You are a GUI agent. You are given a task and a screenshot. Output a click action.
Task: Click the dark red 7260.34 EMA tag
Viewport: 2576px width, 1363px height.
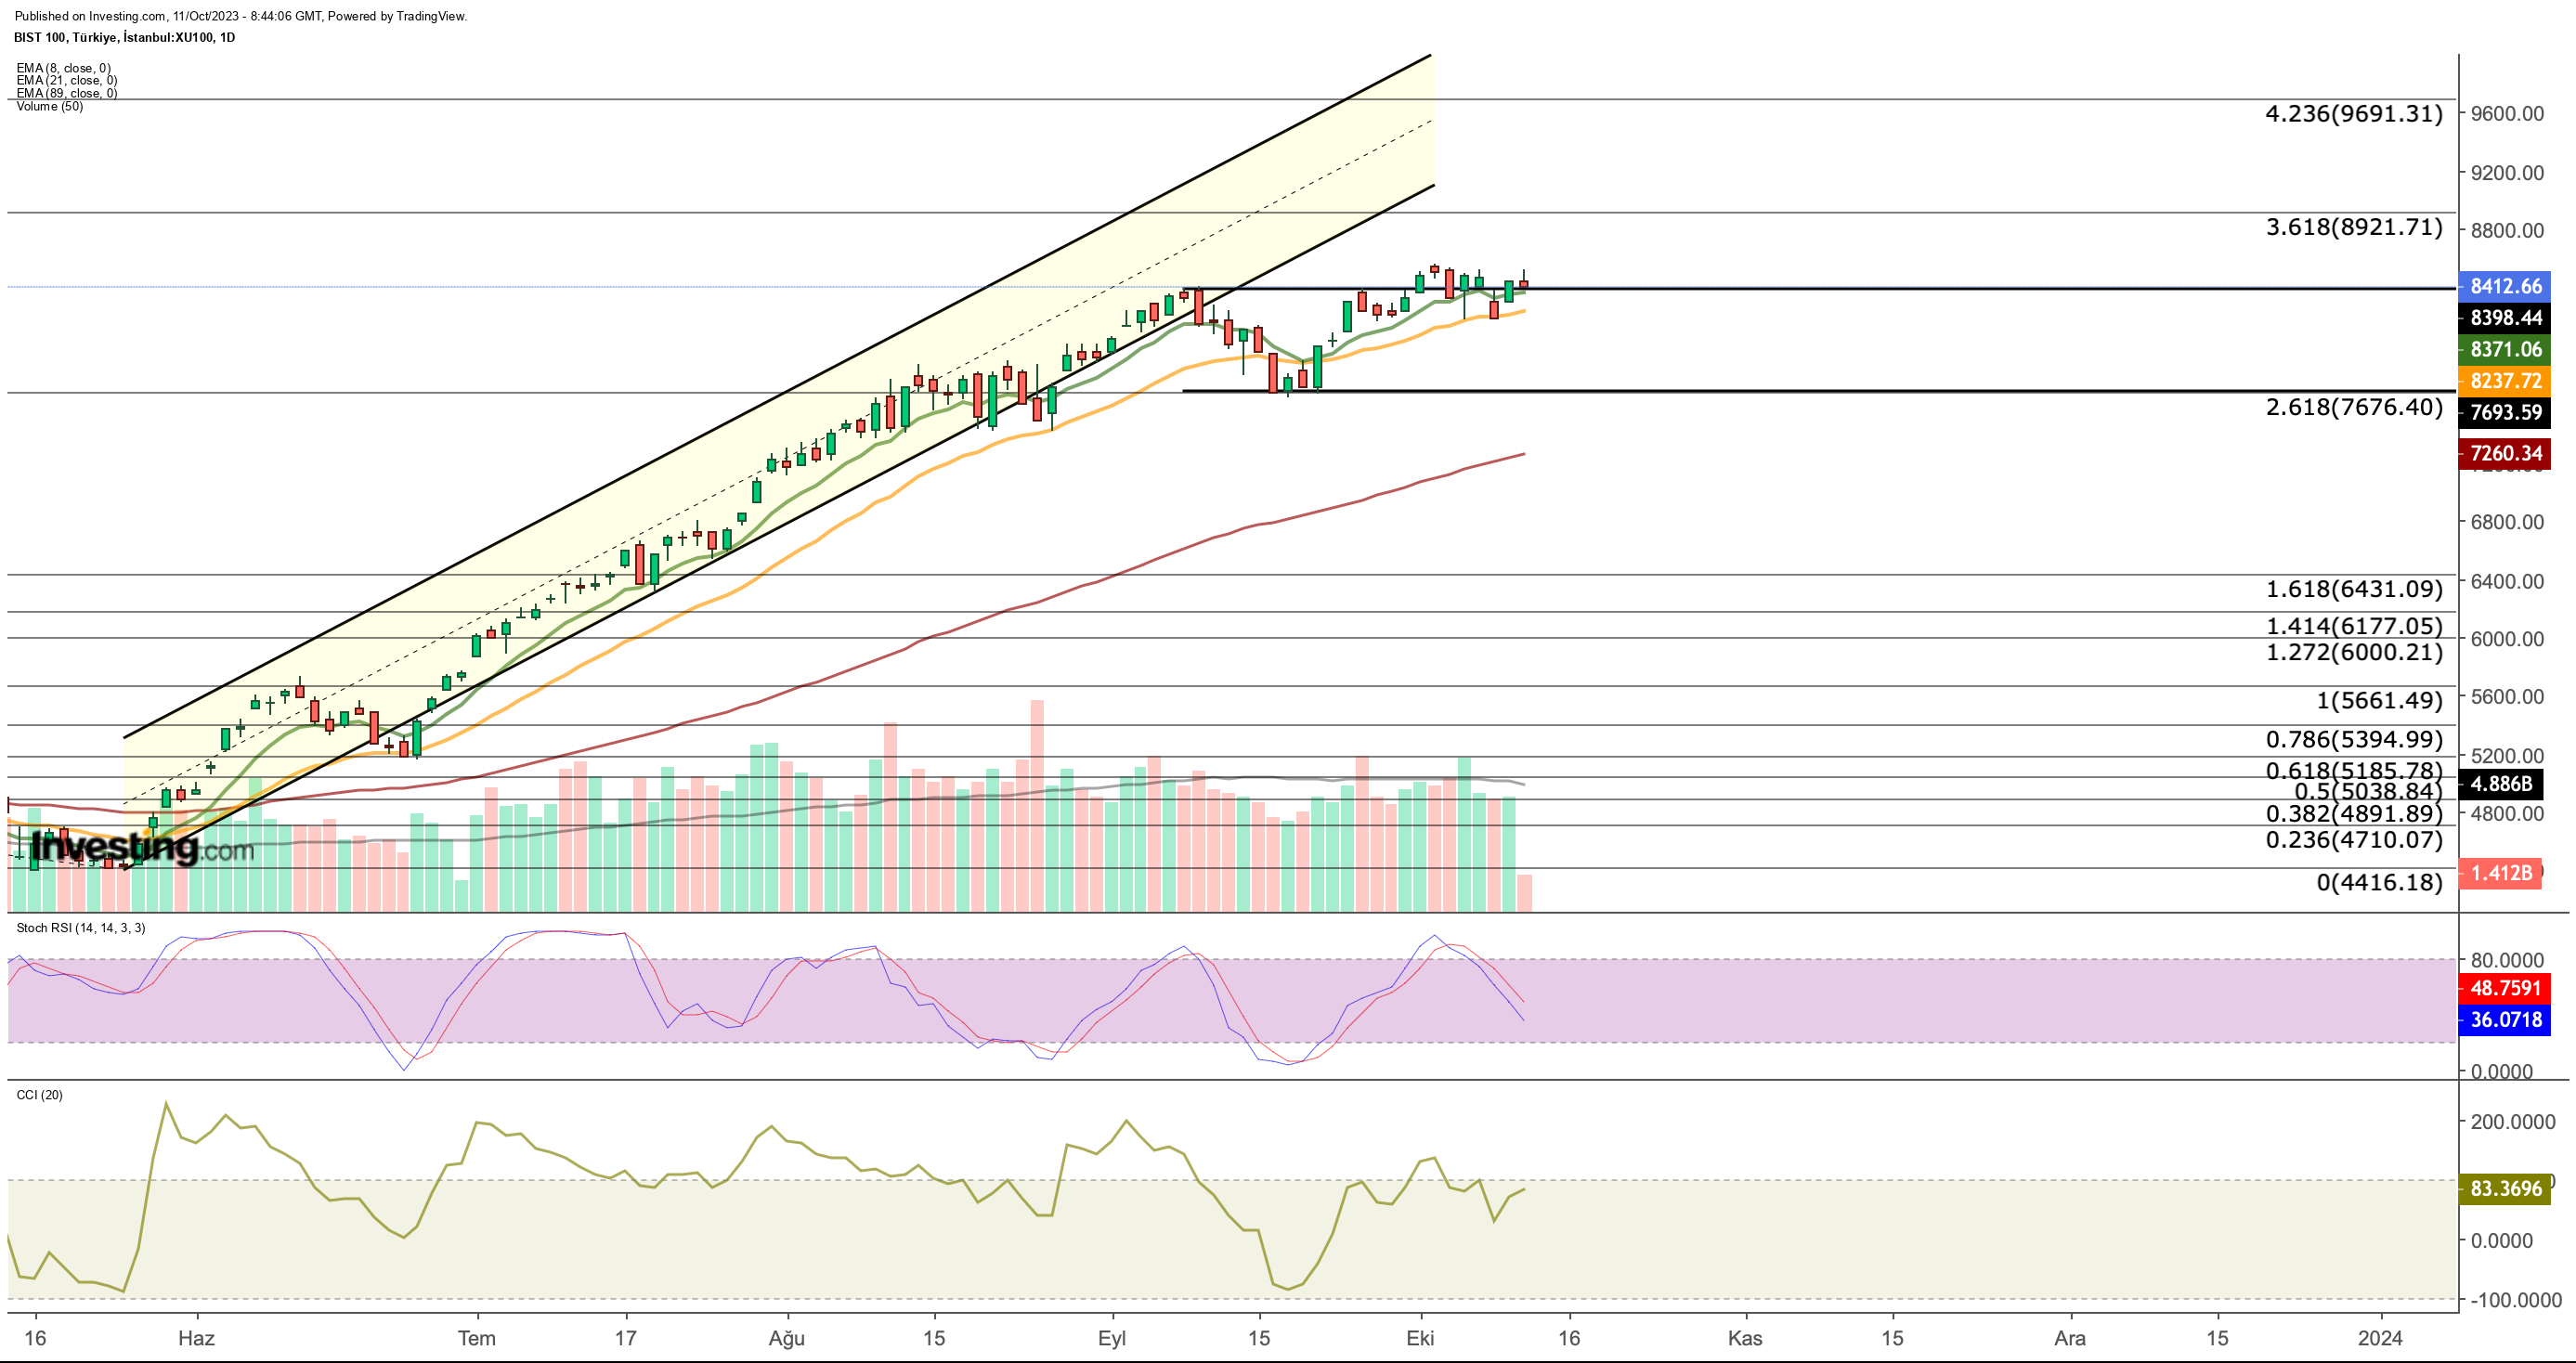click(2505, 453)
